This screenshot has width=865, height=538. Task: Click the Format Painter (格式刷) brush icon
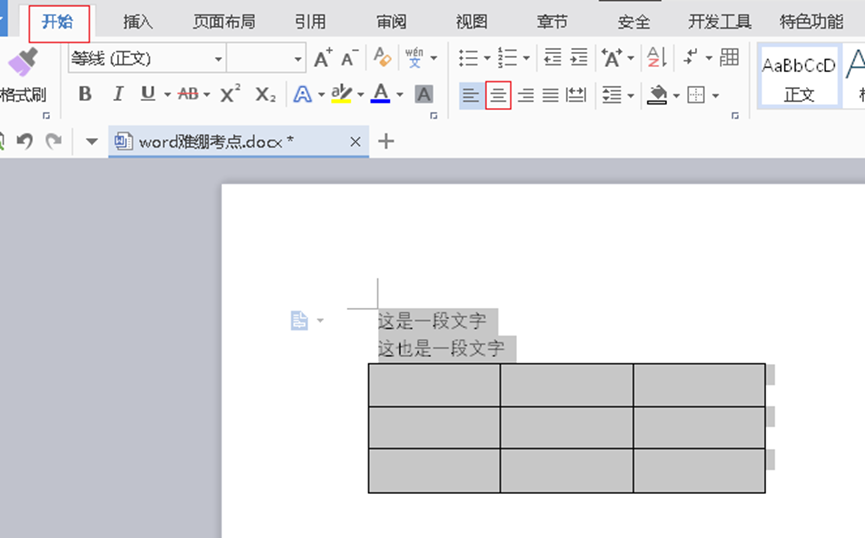(x=22, y=65)
